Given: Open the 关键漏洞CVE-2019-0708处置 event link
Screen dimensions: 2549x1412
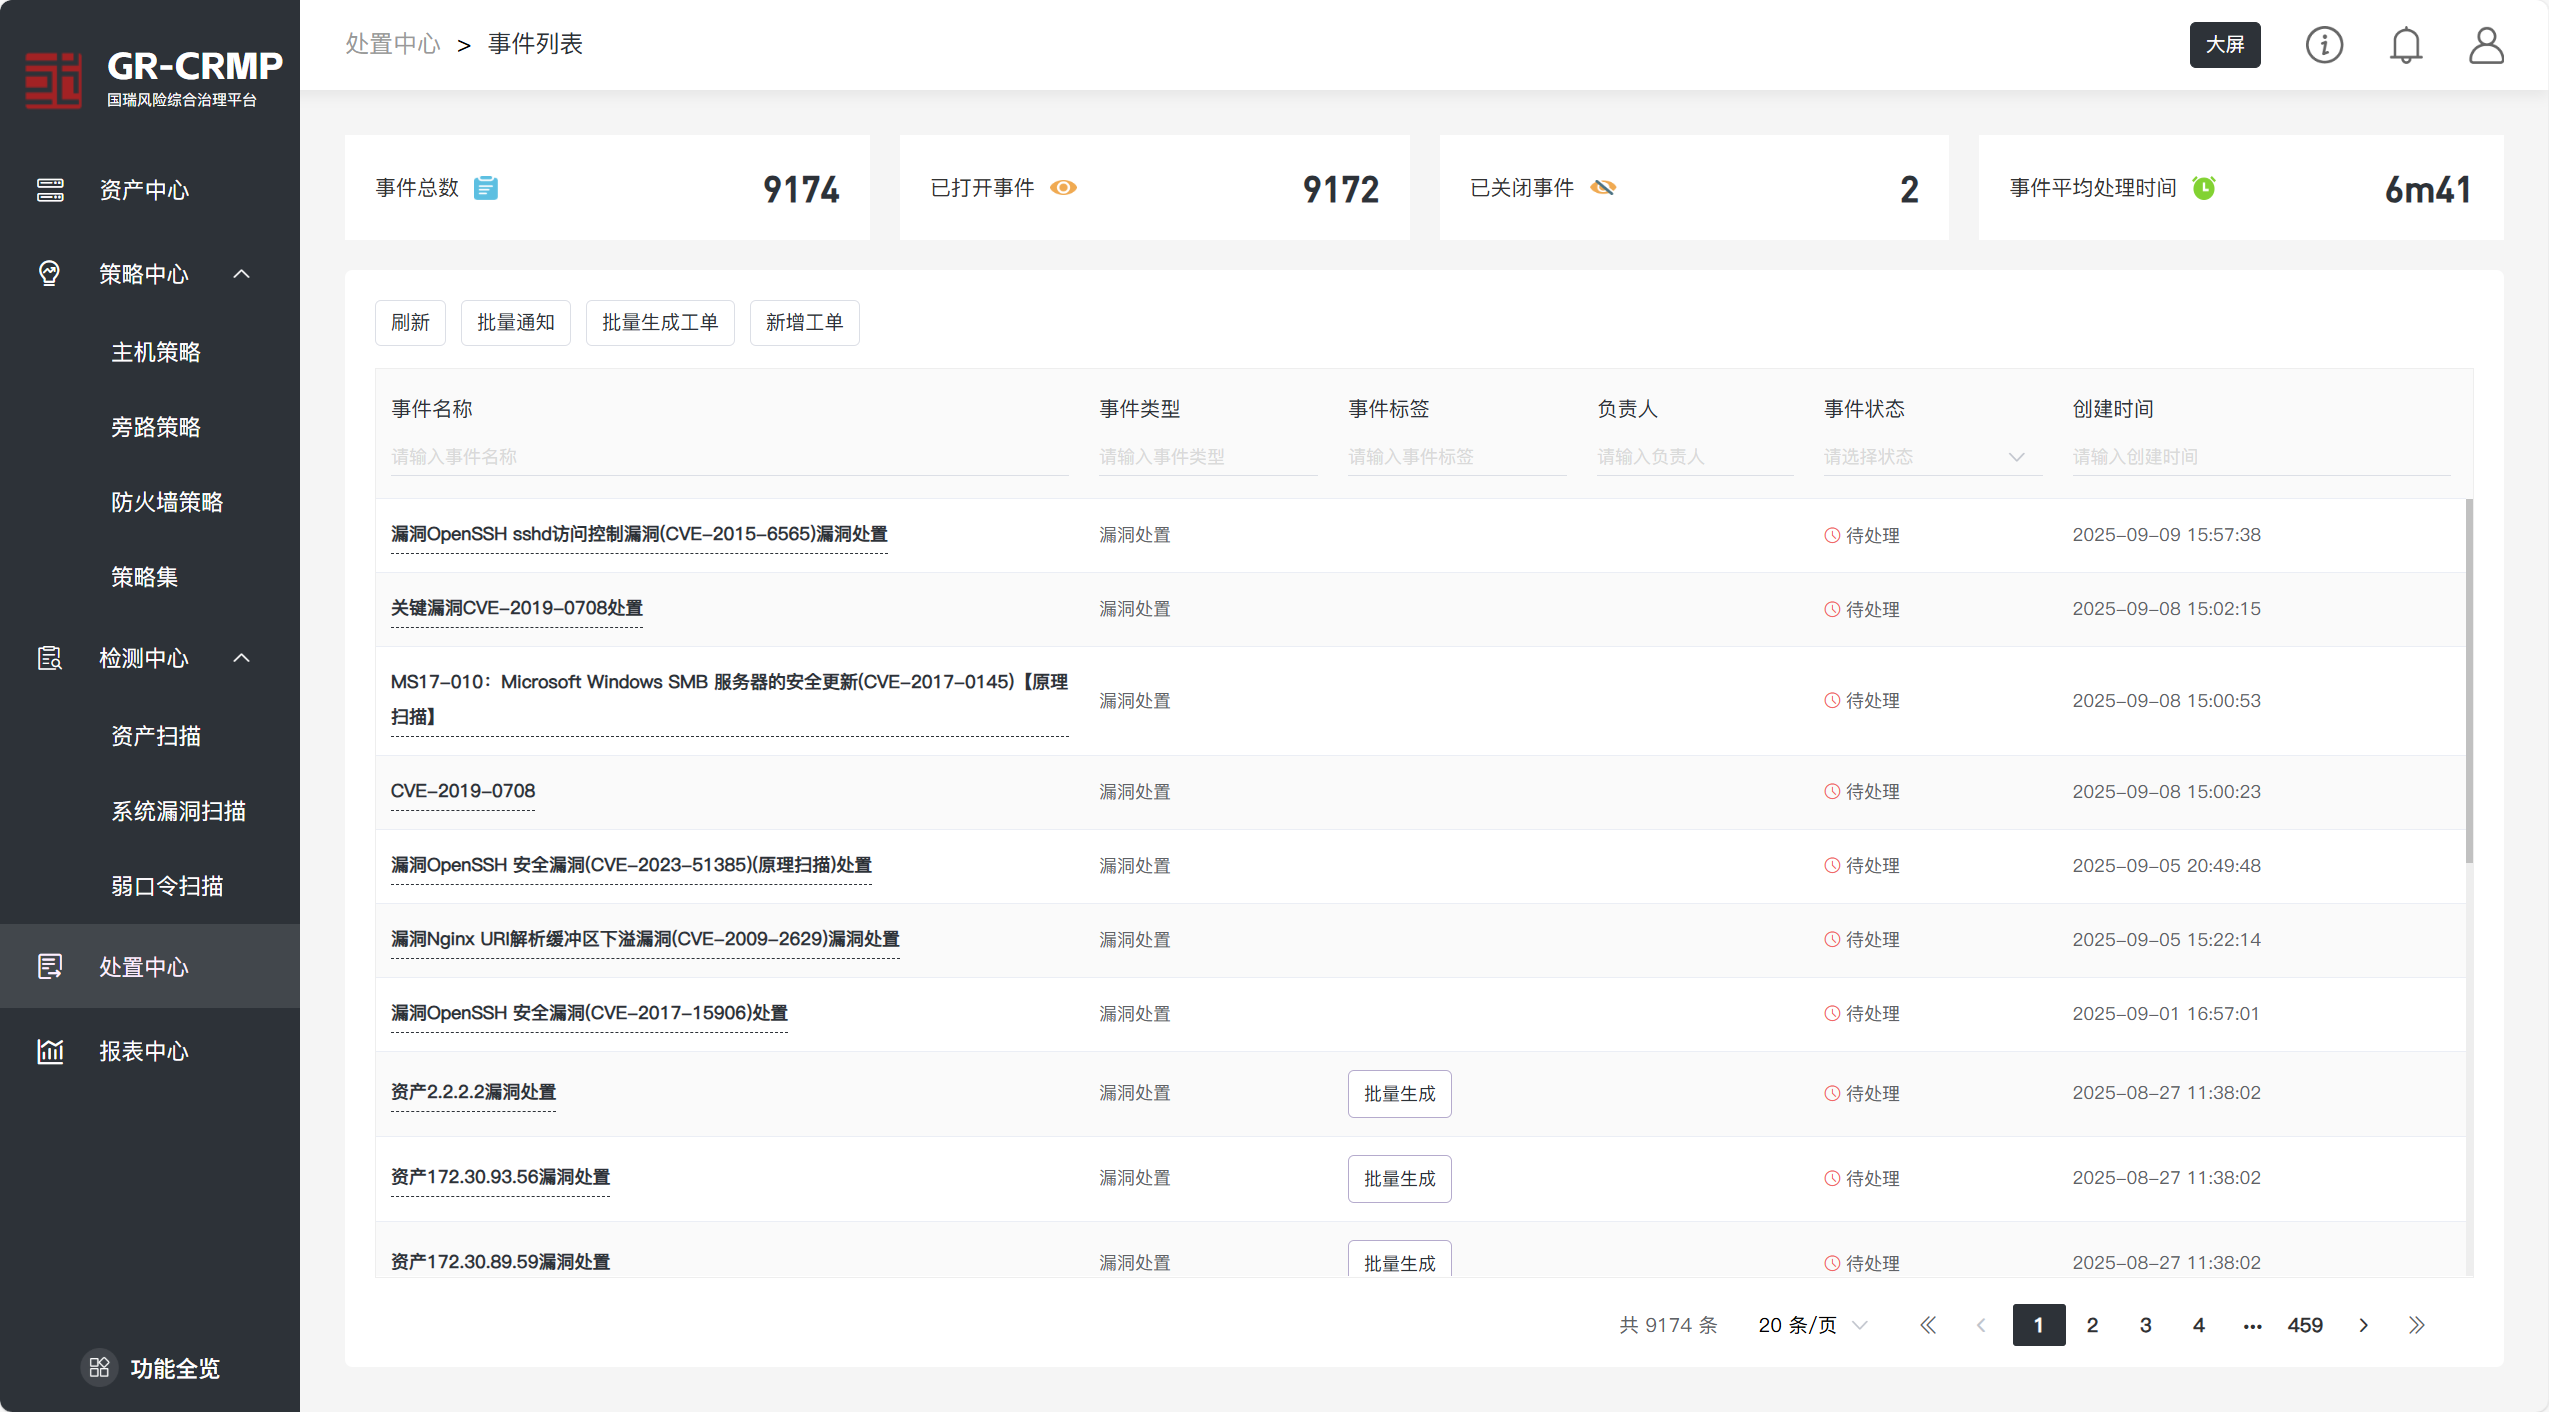Looking at the screenshot, I should 516,608.
